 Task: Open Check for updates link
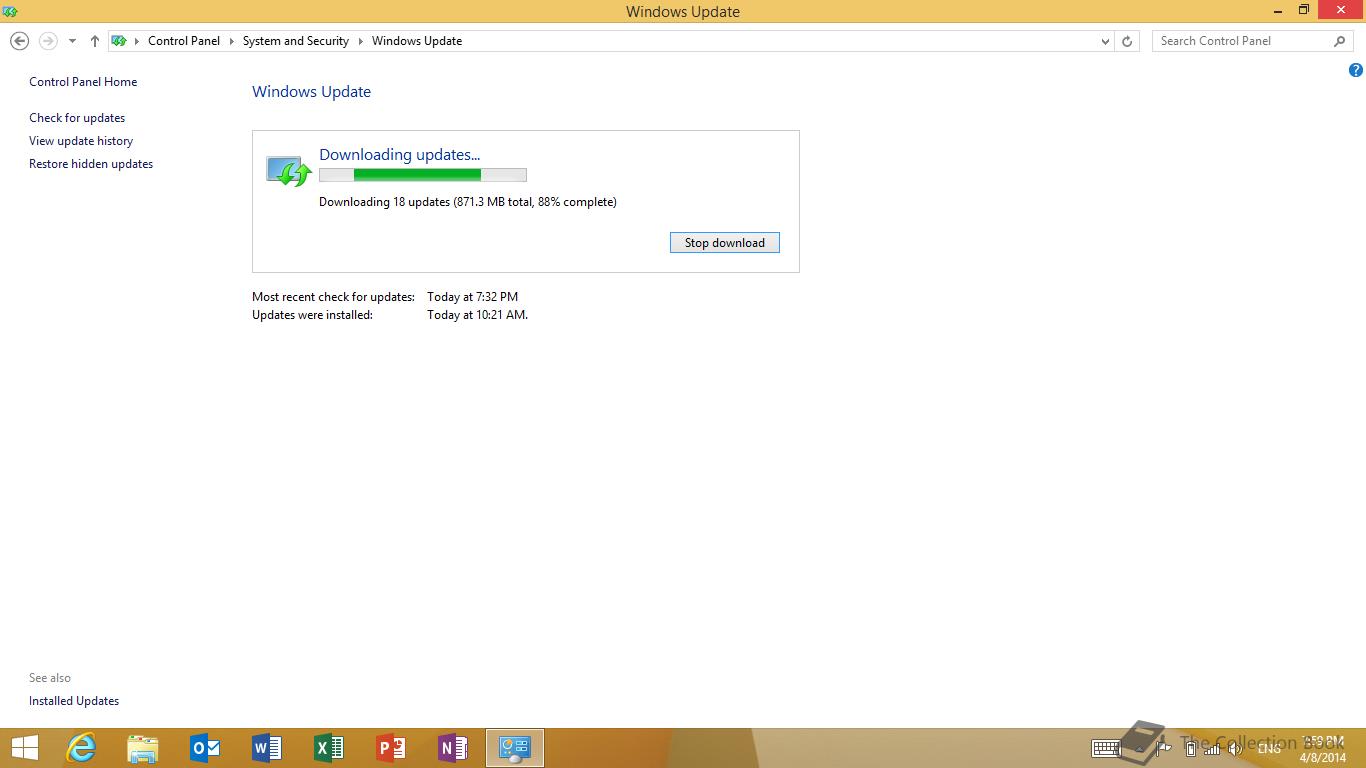coord(77,118)
